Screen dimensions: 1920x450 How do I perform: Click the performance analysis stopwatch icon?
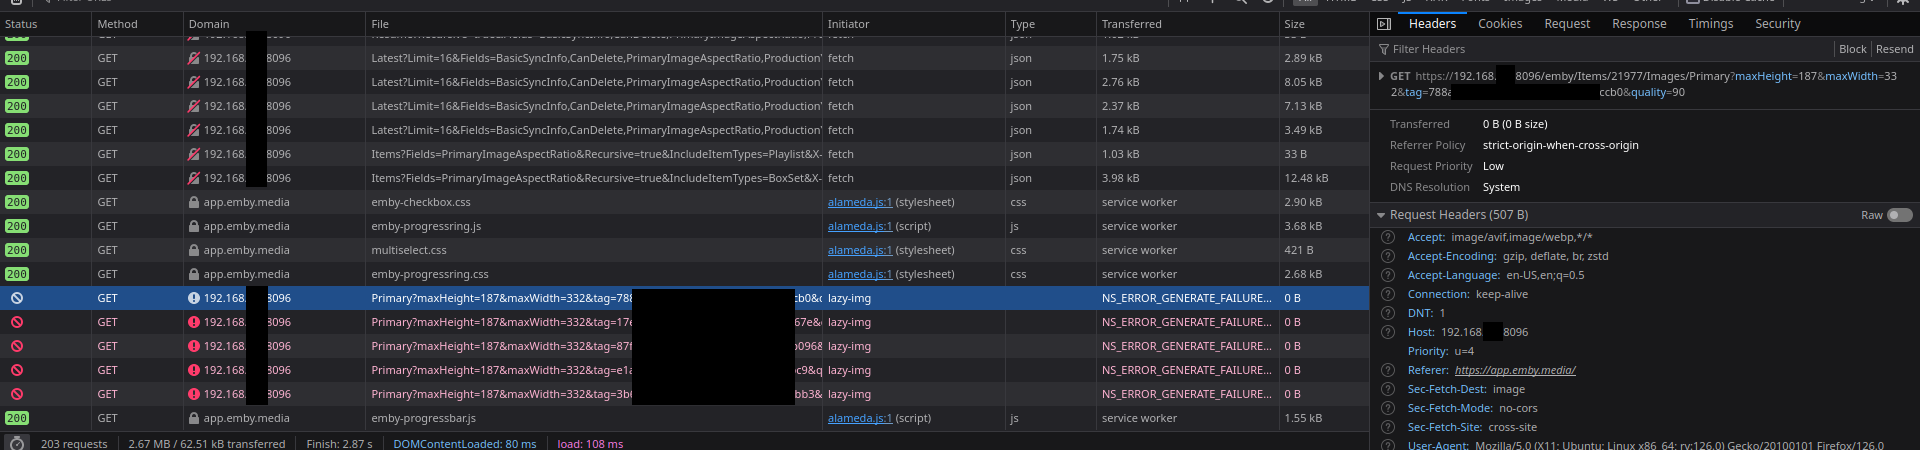click(17, 443)
